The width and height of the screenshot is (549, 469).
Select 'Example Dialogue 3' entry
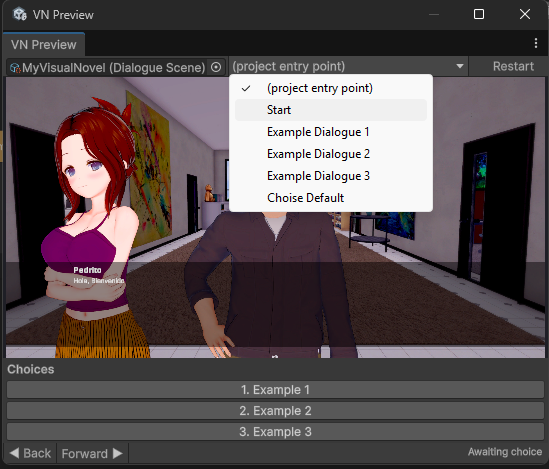(x=331, y=176)
